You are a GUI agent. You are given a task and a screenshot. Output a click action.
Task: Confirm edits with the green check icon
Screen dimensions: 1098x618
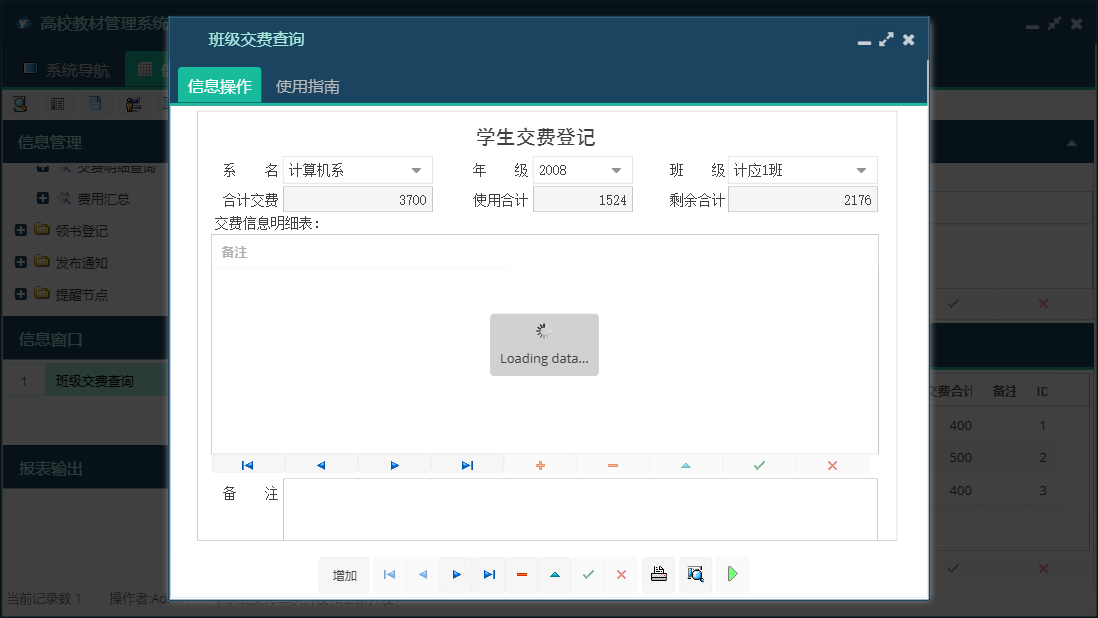(x=759, y=464)
